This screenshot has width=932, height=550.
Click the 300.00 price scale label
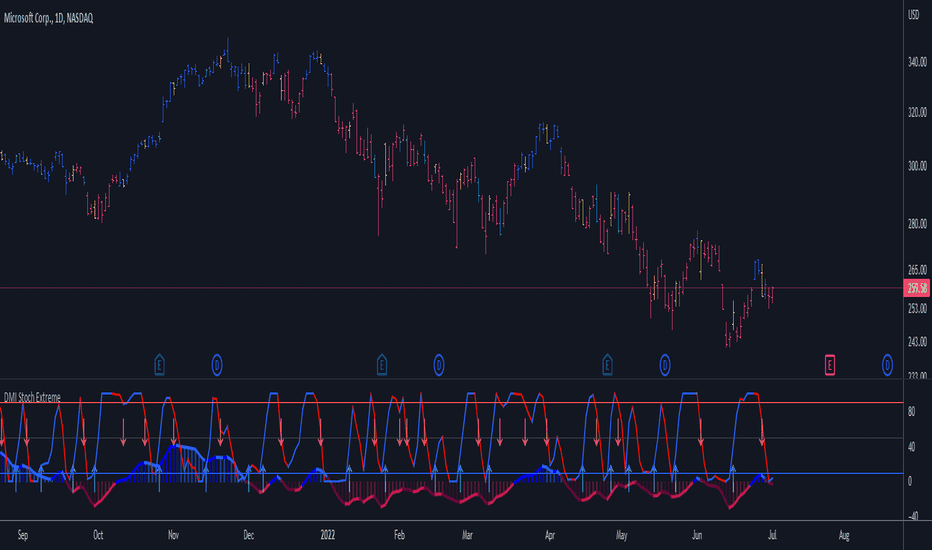(917, 166)
